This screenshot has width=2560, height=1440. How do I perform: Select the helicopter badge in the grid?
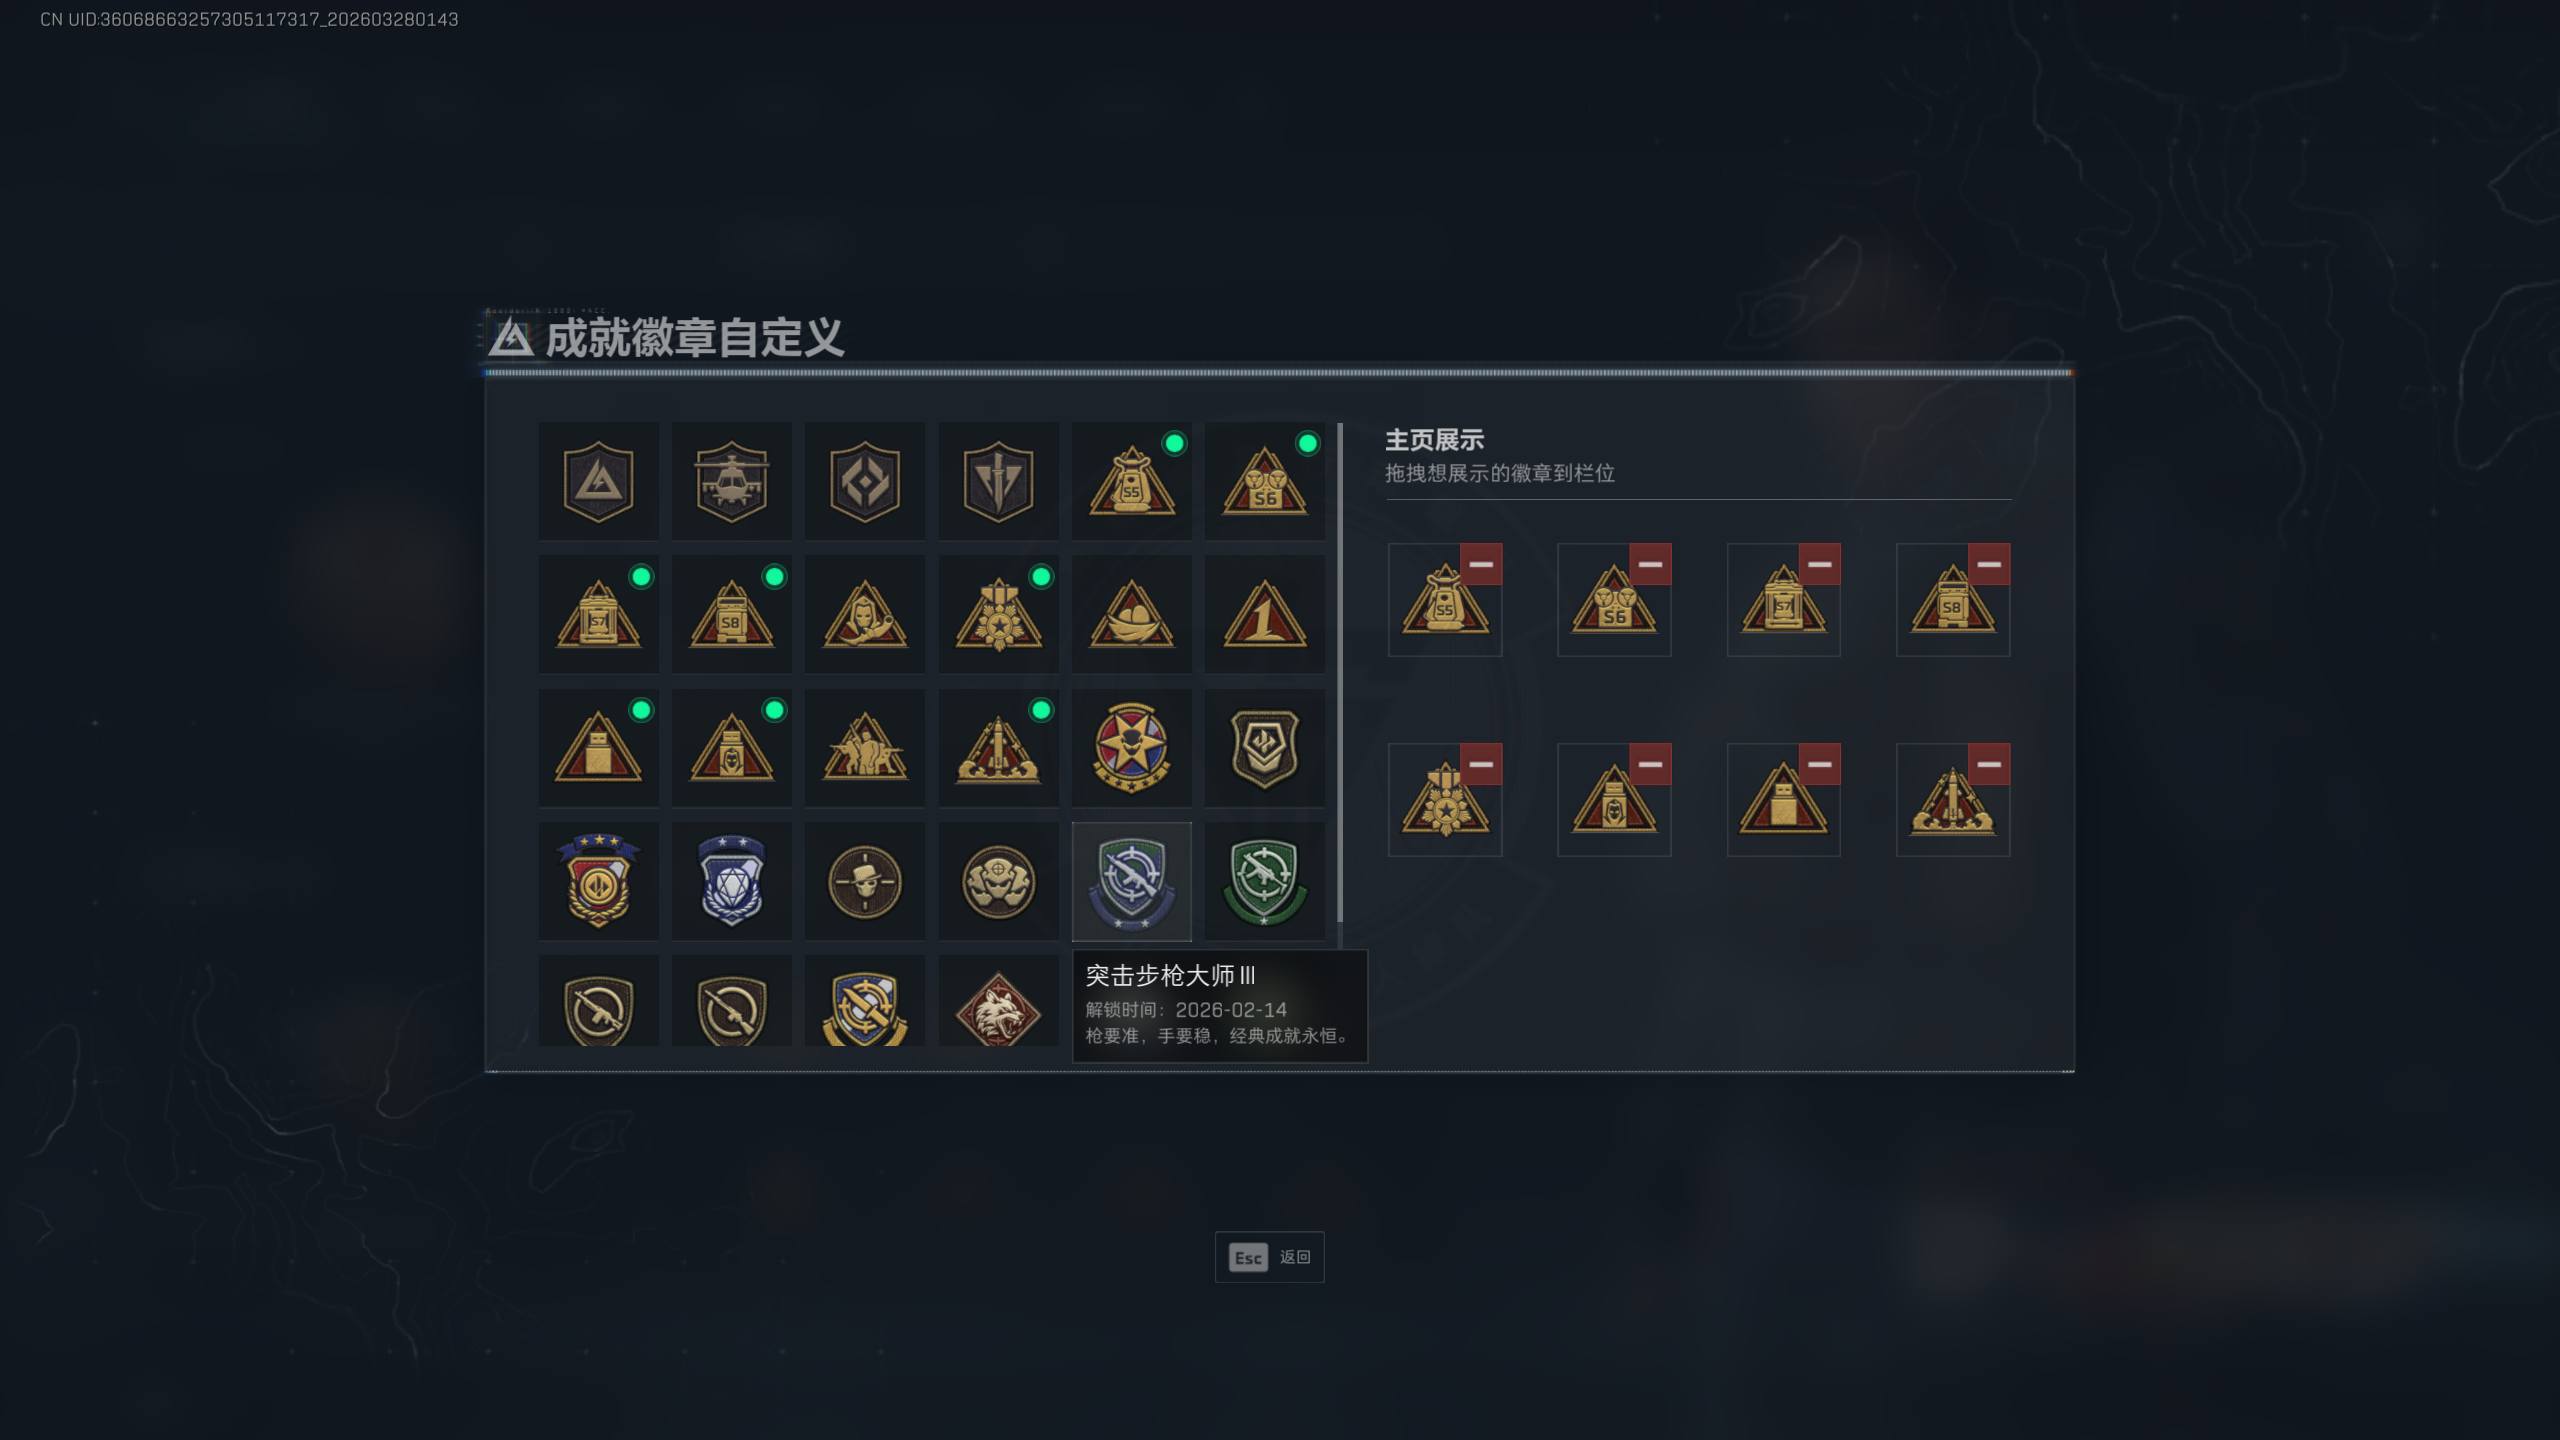(x=731, y=482)
